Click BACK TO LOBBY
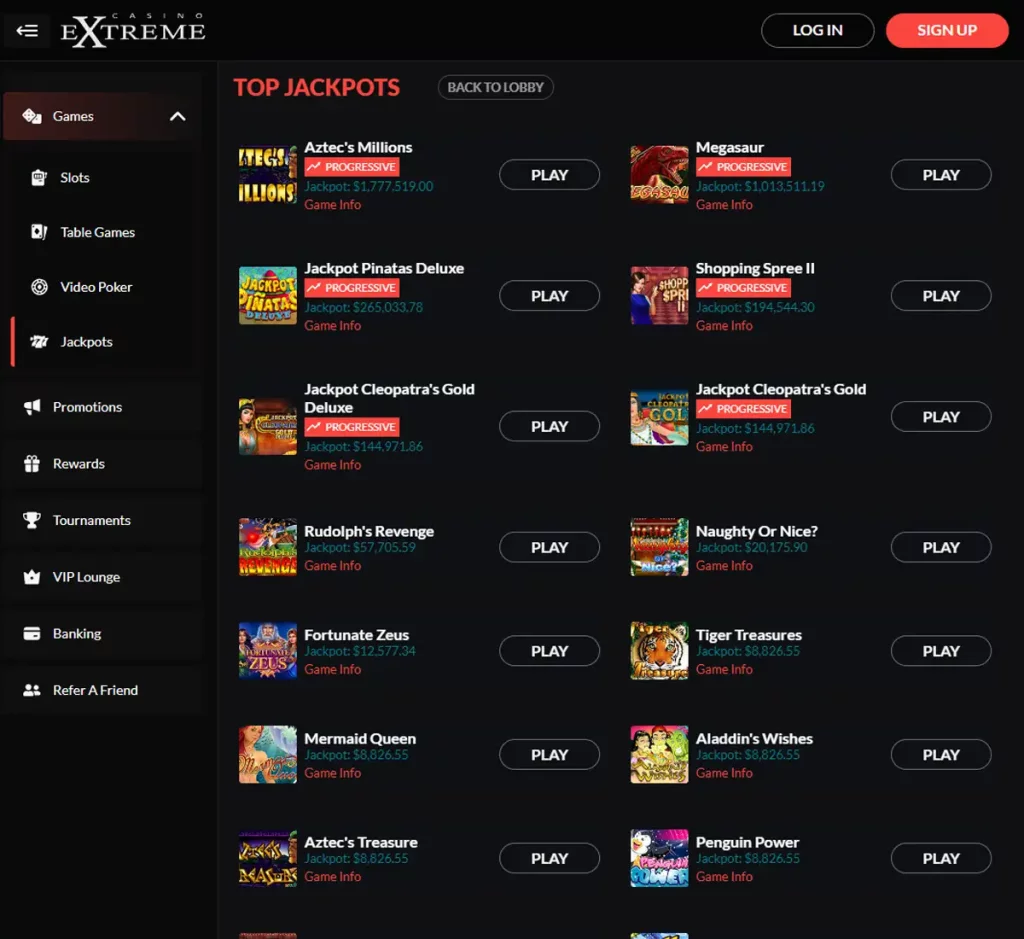 (x=495, y=87)
